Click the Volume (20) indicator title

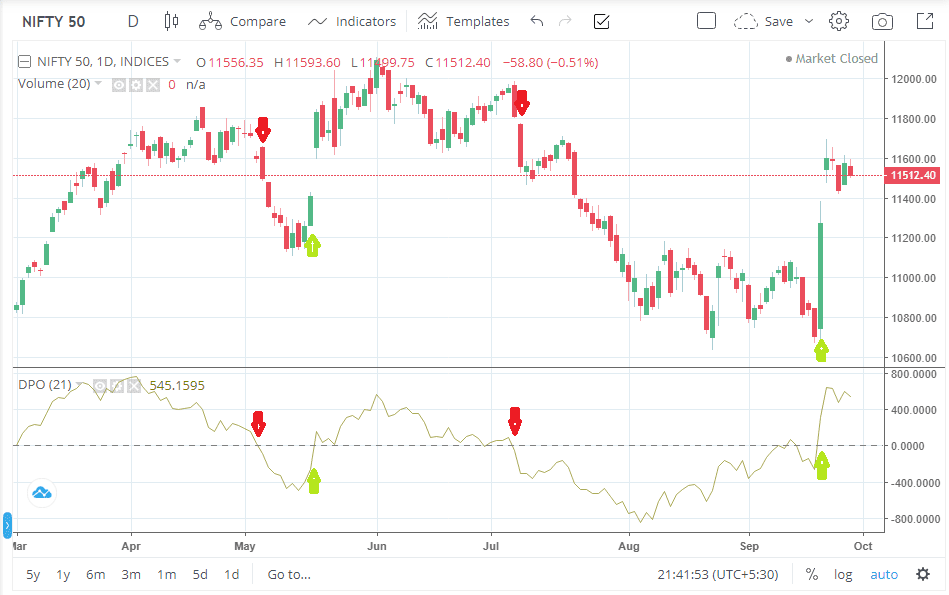pyautogui.click(x=54, y=84)
